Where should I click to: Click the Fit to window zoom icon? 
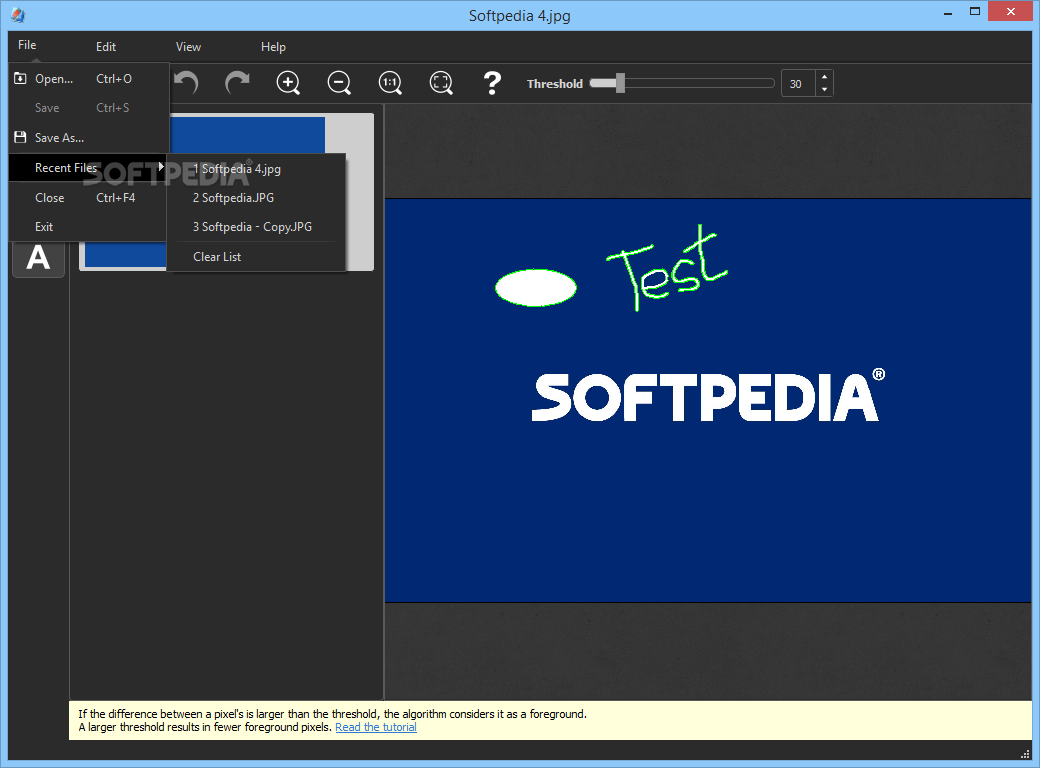coord(441,83)
